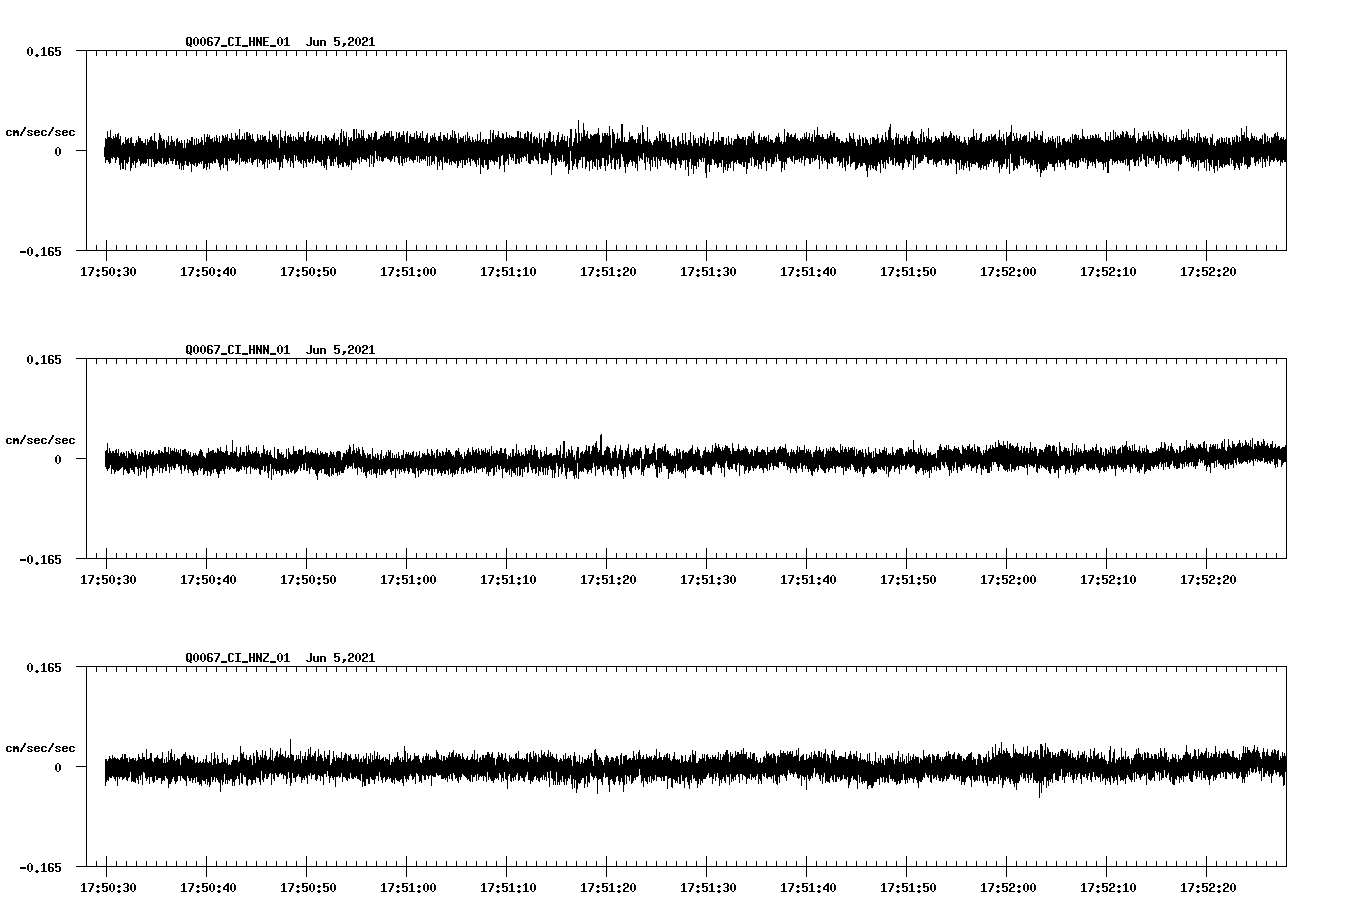The width and height of the screenshot is (1358, 924).
Task: Click the HNN waveform trace near its midpoint
Action: coord(690,458)
